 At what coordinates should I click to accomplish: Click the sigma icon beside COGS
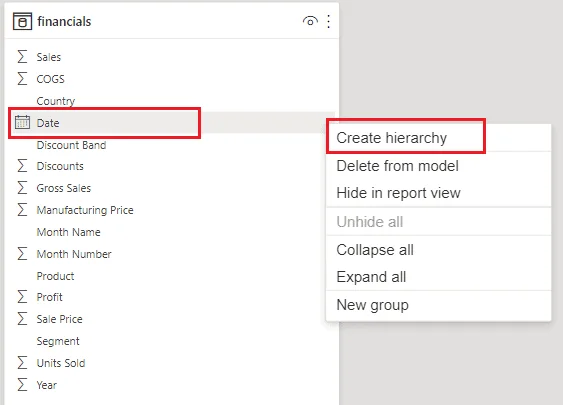(x=22, y=79)
